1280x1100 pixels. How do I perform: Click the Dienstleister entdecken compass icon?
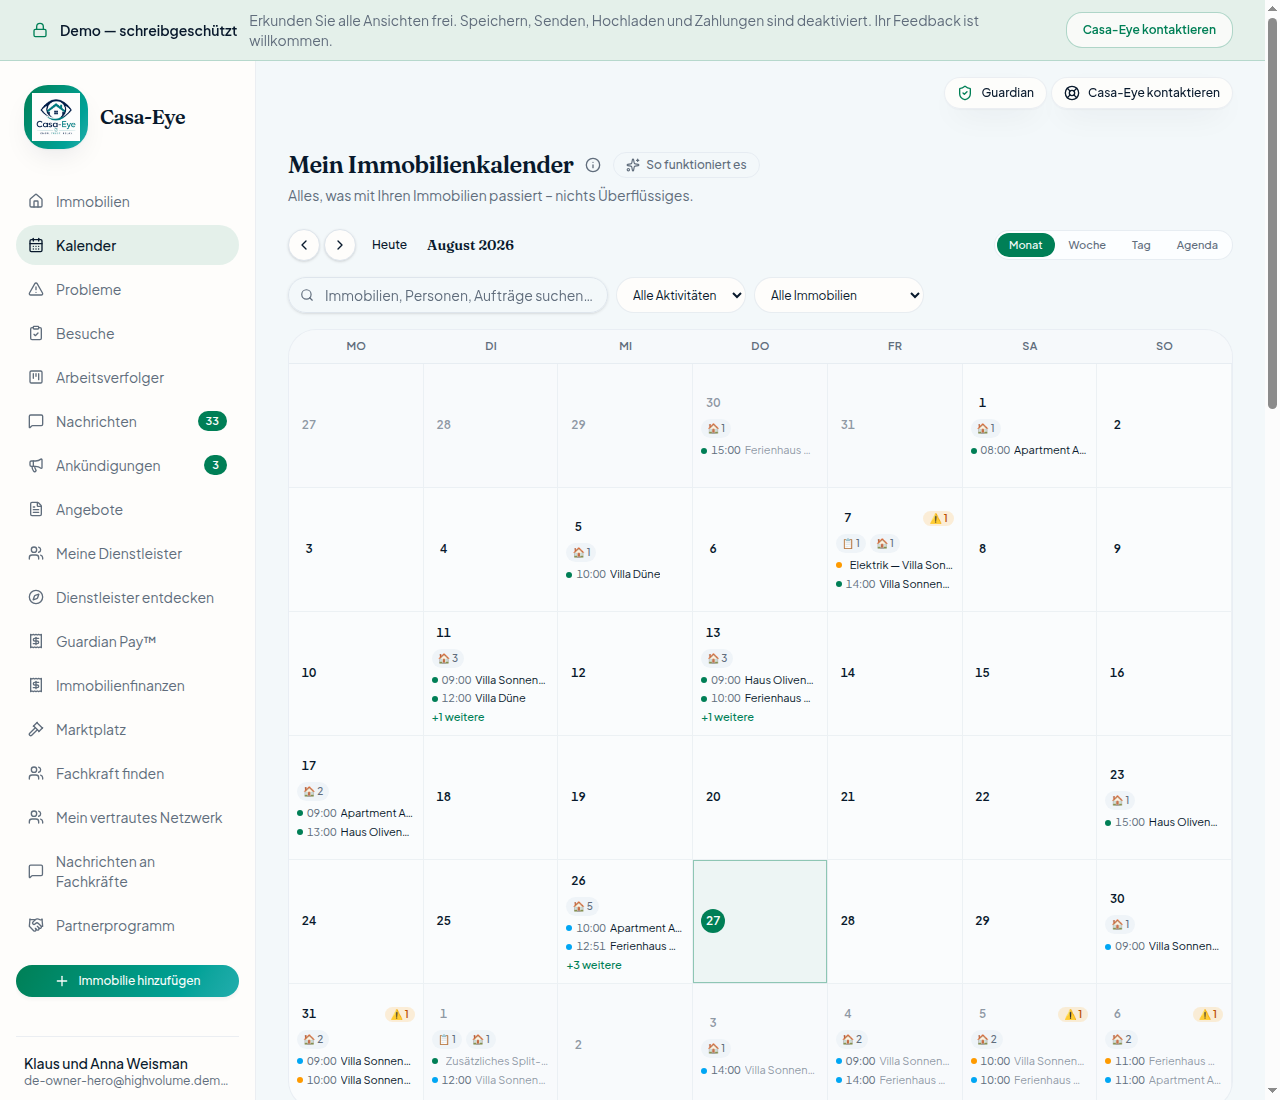[x=36, y=597]
